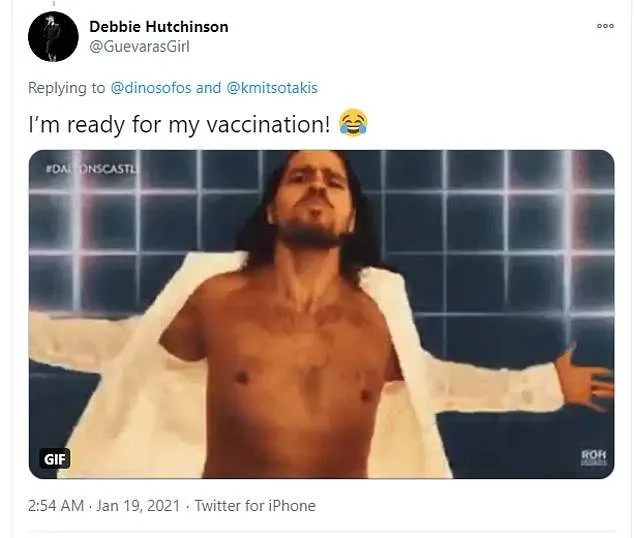
Task: Click the man's outstretched hand in GIF
Action: point(582,376)
